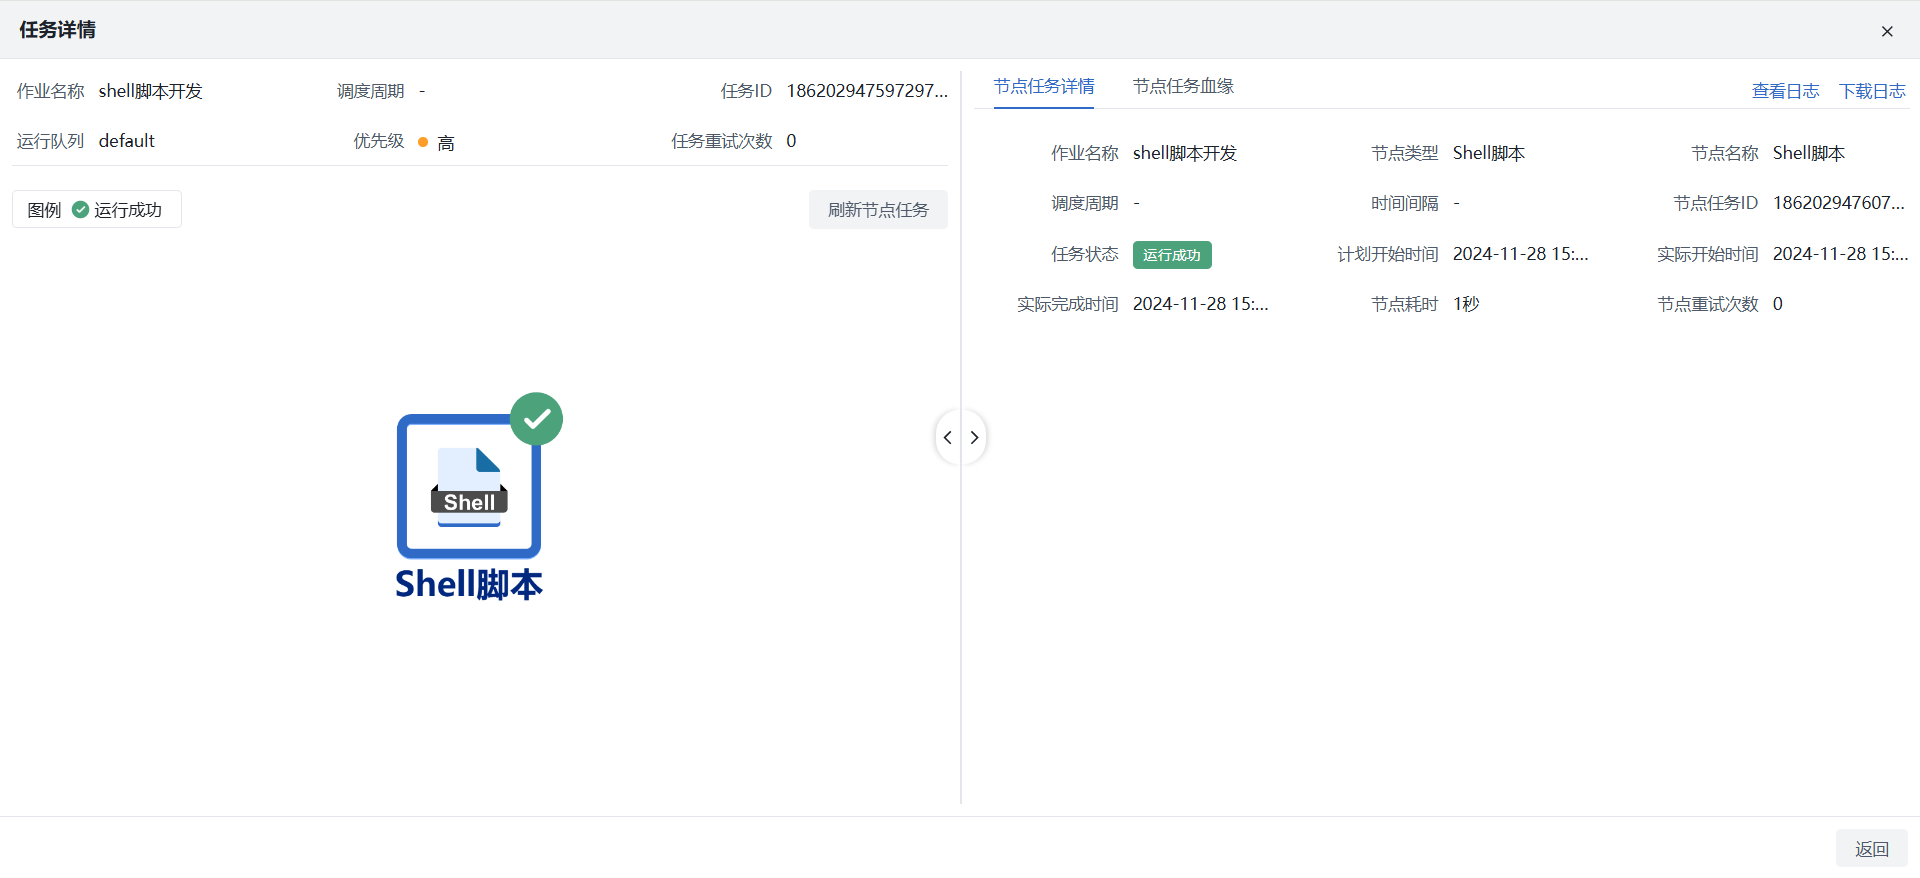Click the 计划开始时间 date value
Image resolution: width=1920 pixels, height=878 pixels.
pyautogui.click(x=1520, y=254)
